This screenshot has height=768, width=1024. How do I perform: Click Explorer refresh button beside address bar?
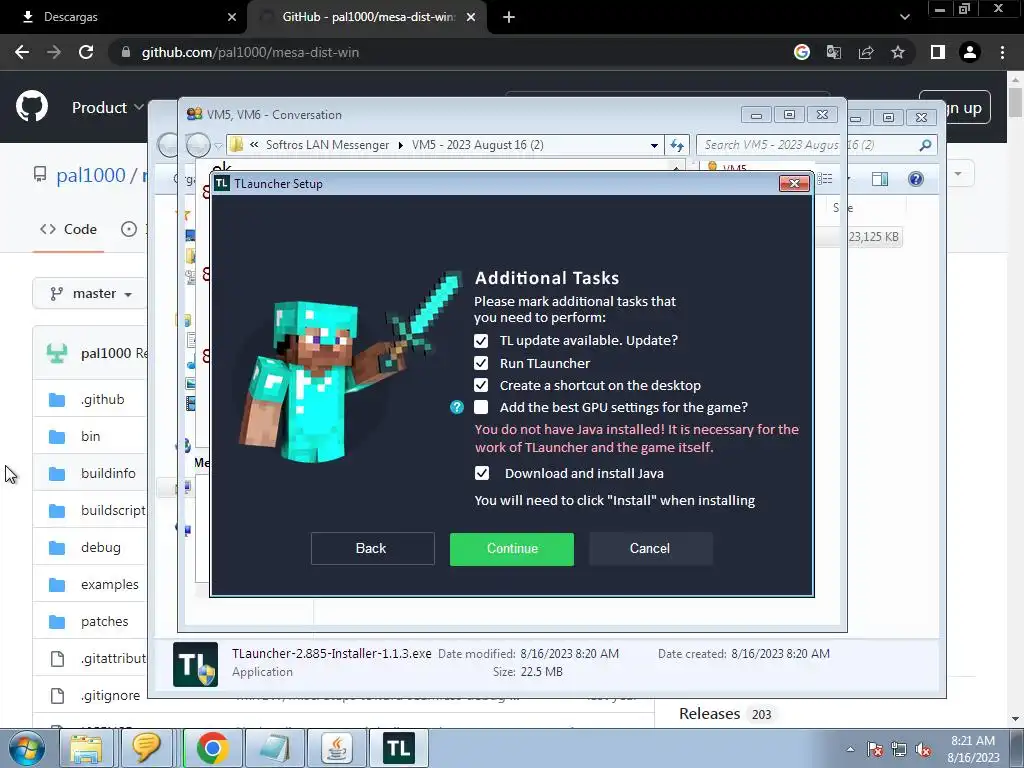point(677,145)
